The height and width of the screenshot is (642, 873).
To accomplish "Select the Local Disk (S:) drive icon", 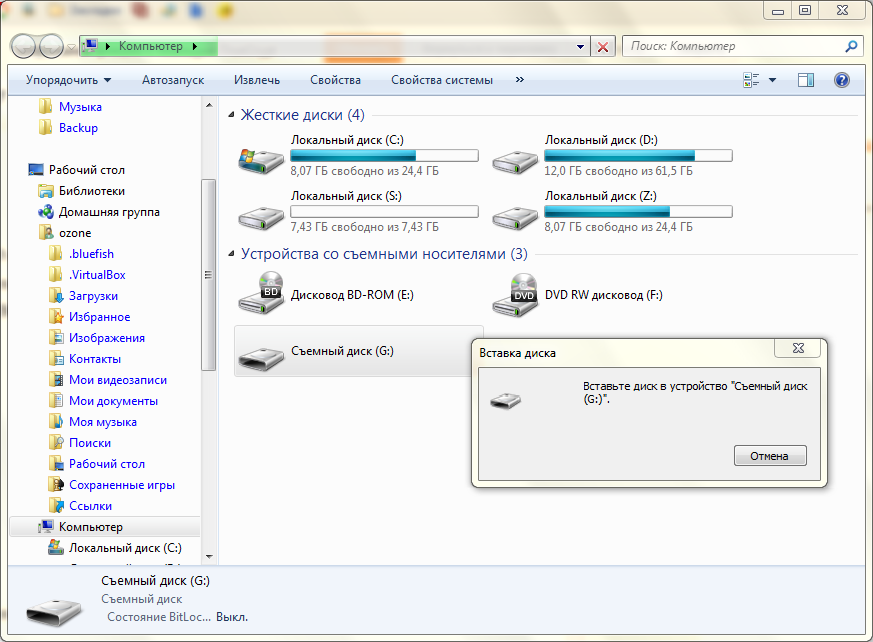I will pyautogui.click(x=261, y=218).
